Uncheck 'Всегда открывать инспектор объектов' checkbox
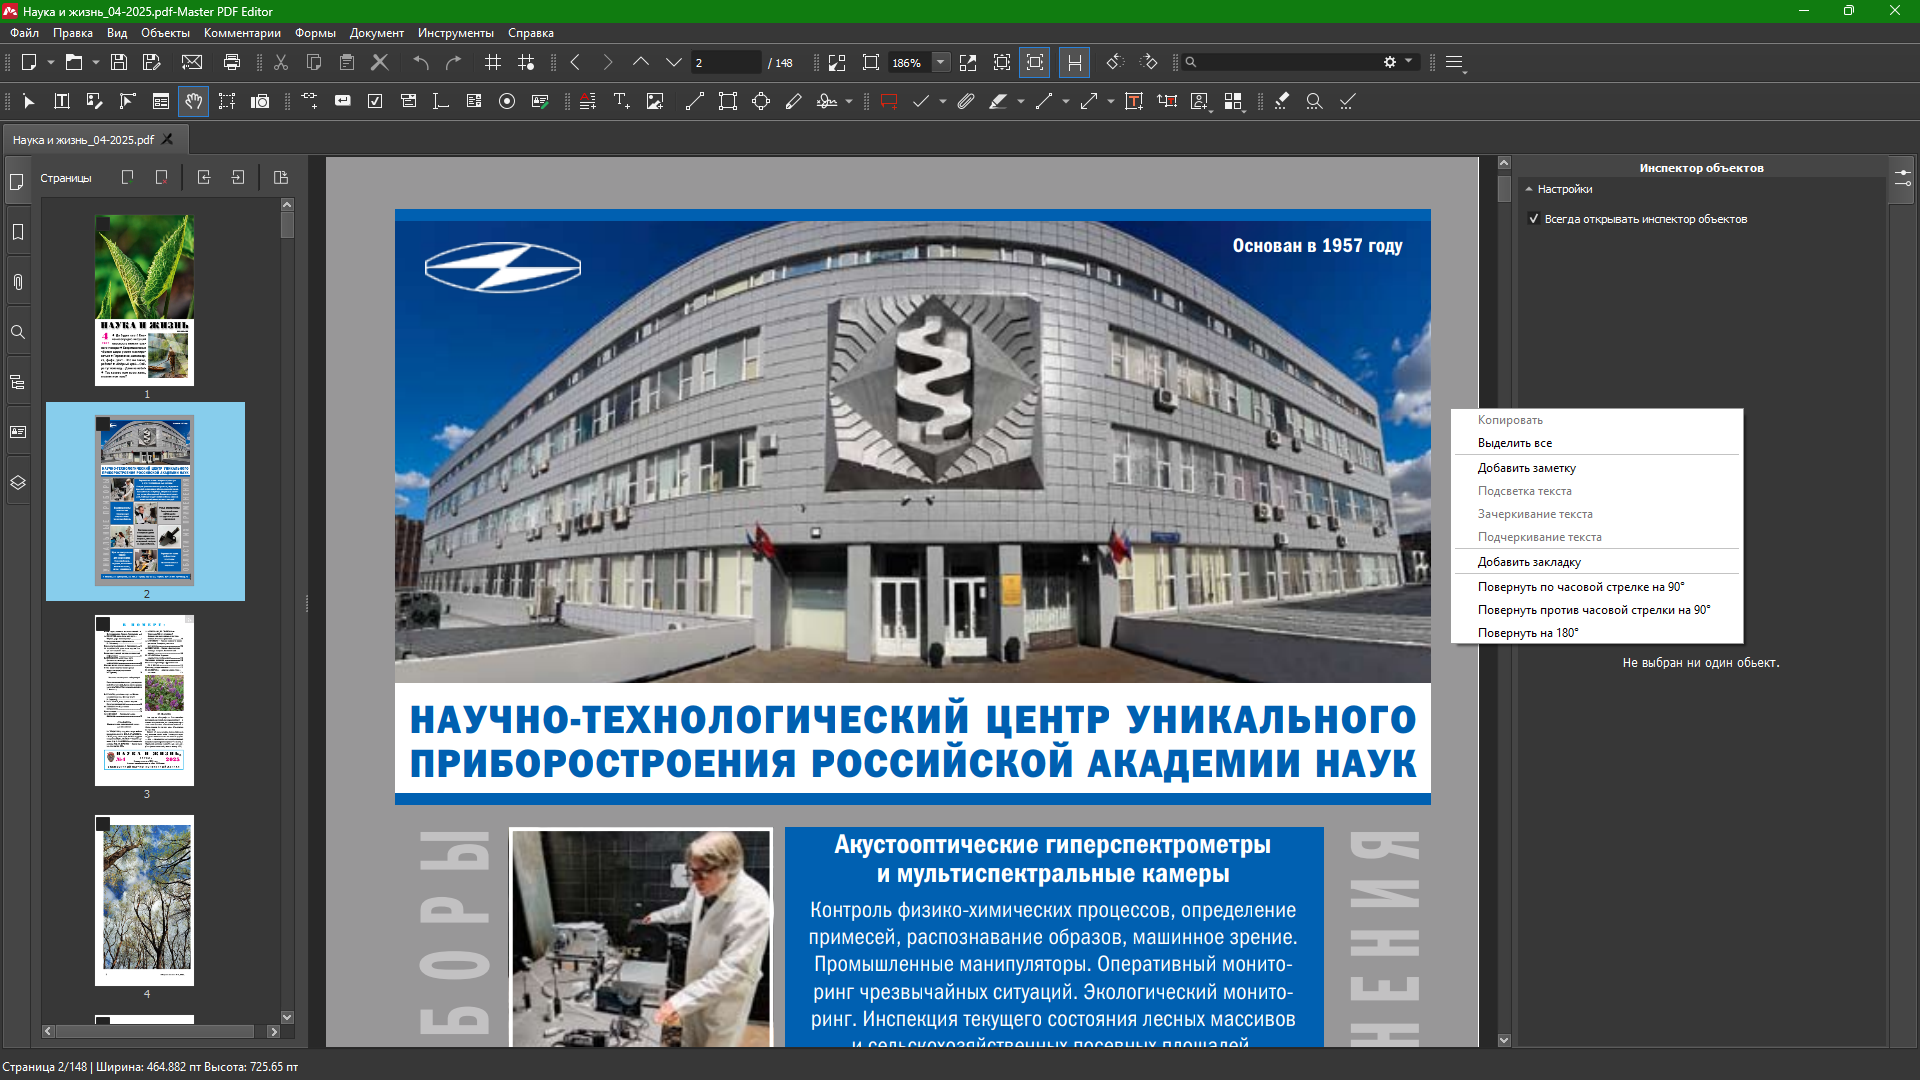1920x1080 pixels. [x=1534, y=219]
